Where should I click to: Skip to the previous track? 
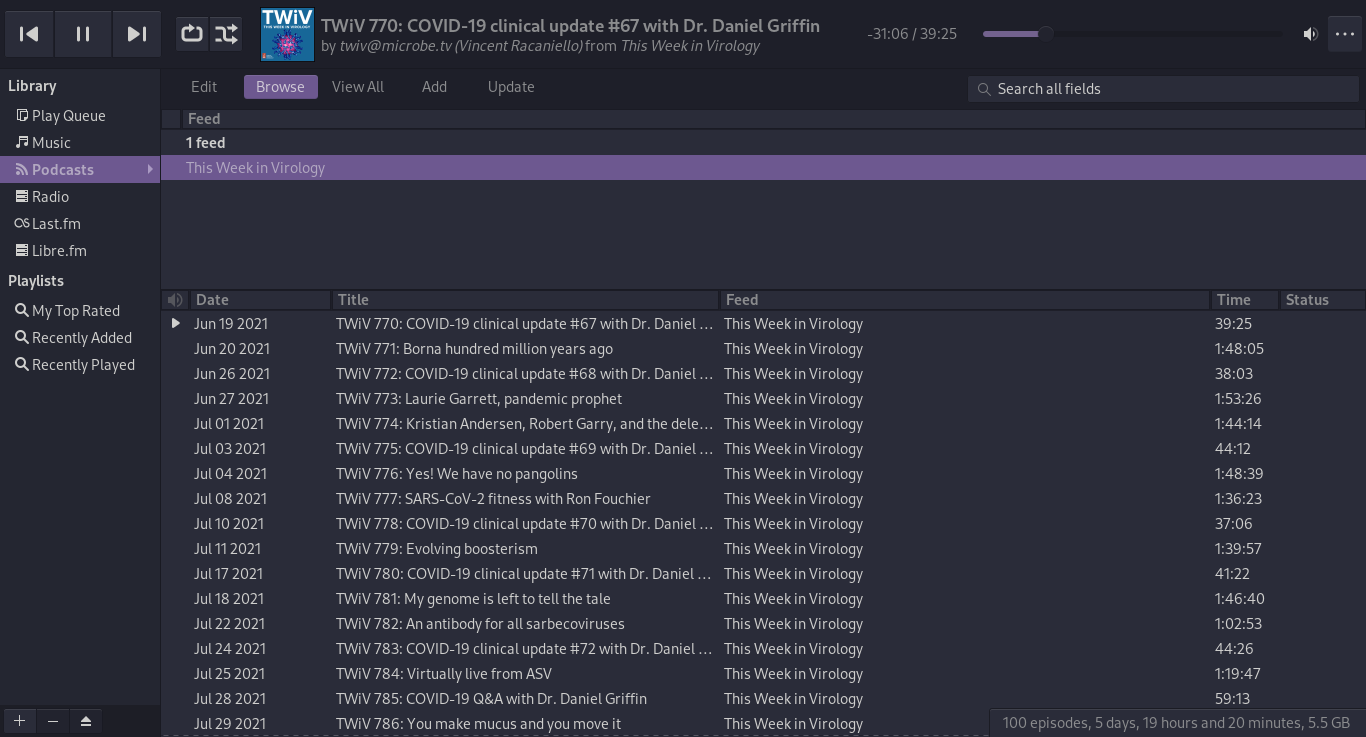point(29,34)
